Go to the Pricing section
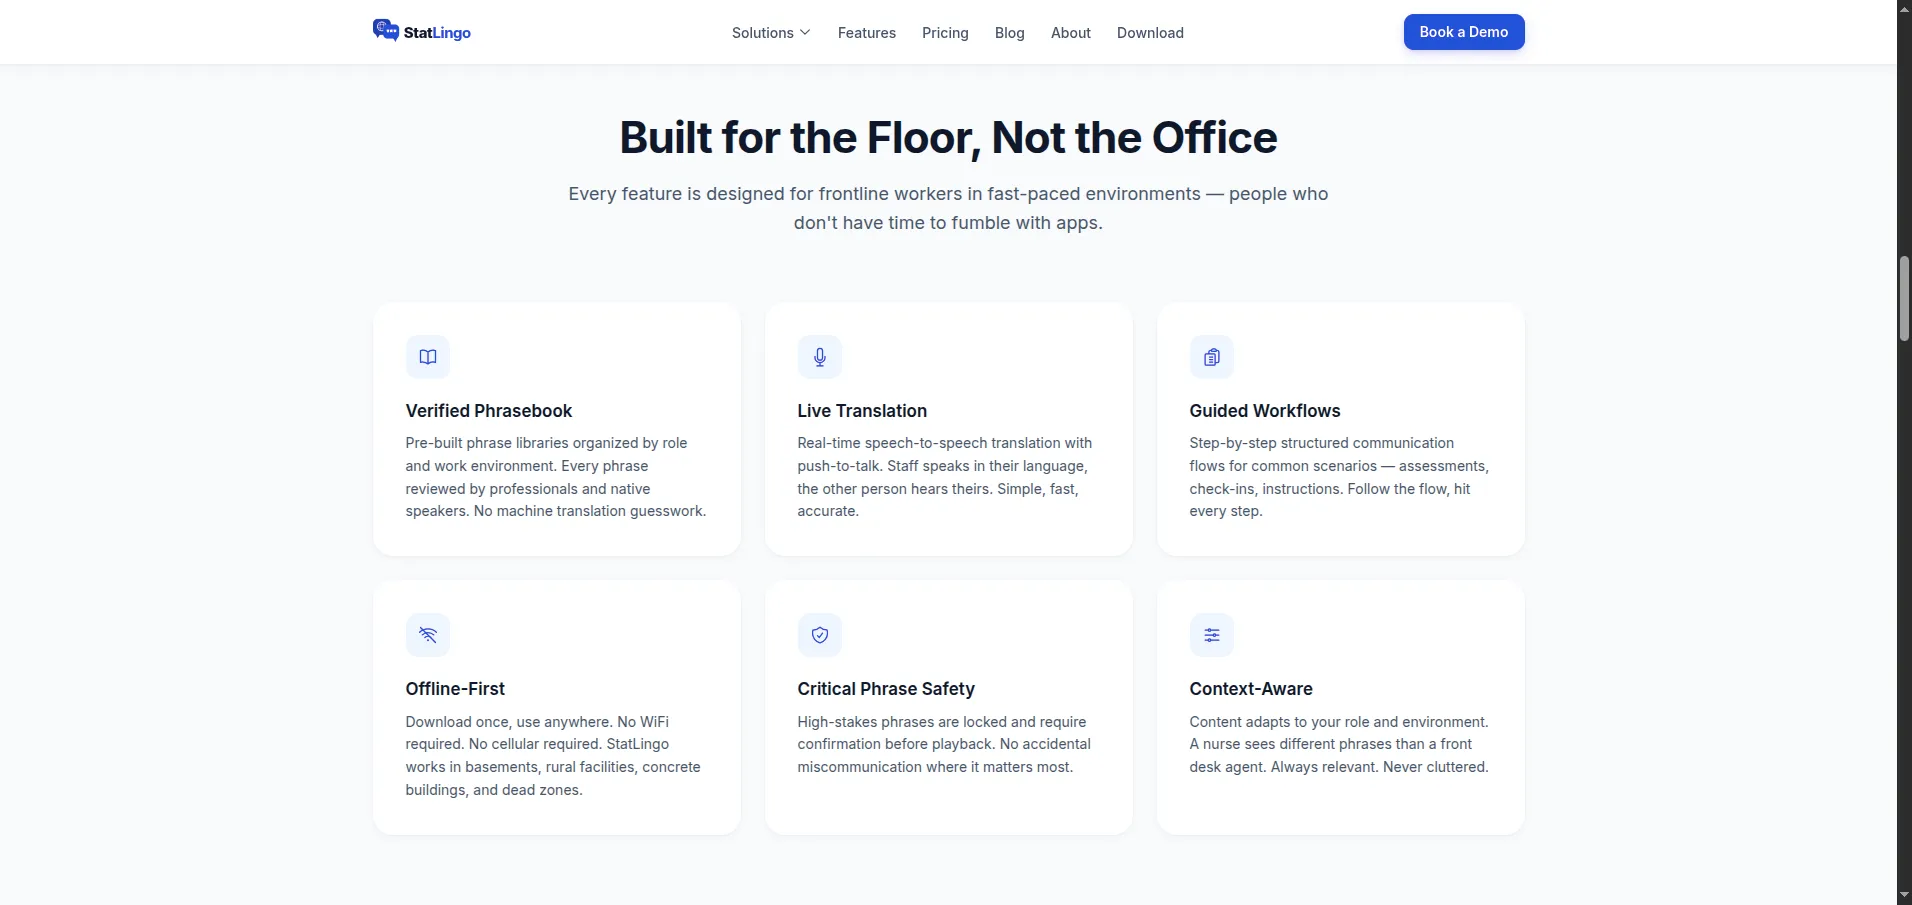This screenshot has width=1912, height=905. coord(944,32)
